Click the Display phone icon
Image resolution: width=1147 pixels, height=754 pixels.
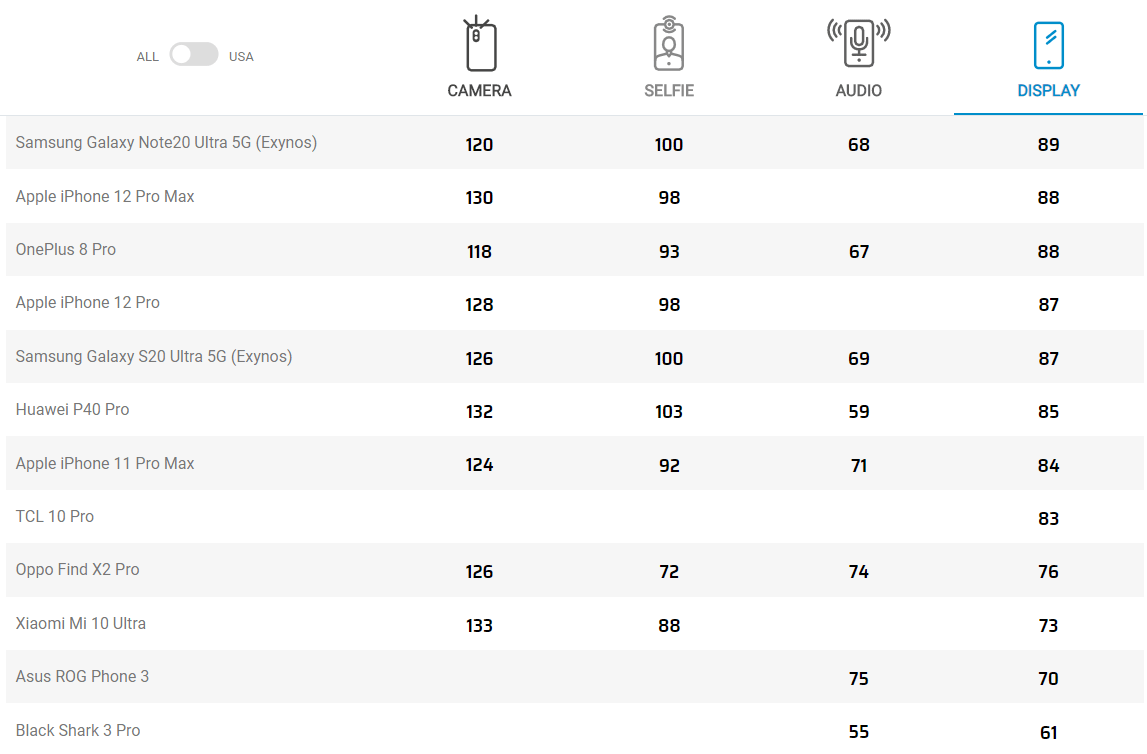pyautogui.click(x=1048, y=45)
